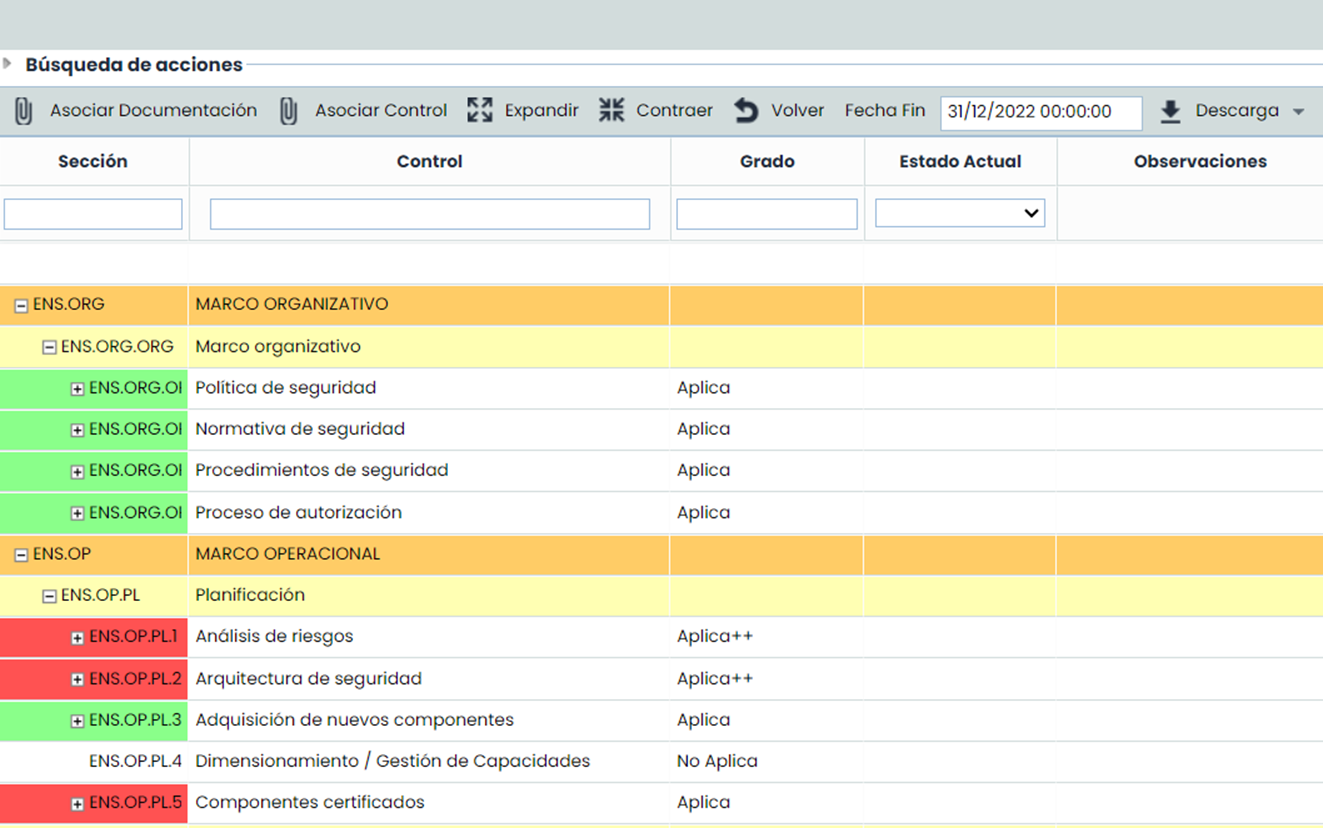Collapse the ENS.OP.PL Planificación node
The height and width of the screenshot is (828, 1323).
click(49, 597)
